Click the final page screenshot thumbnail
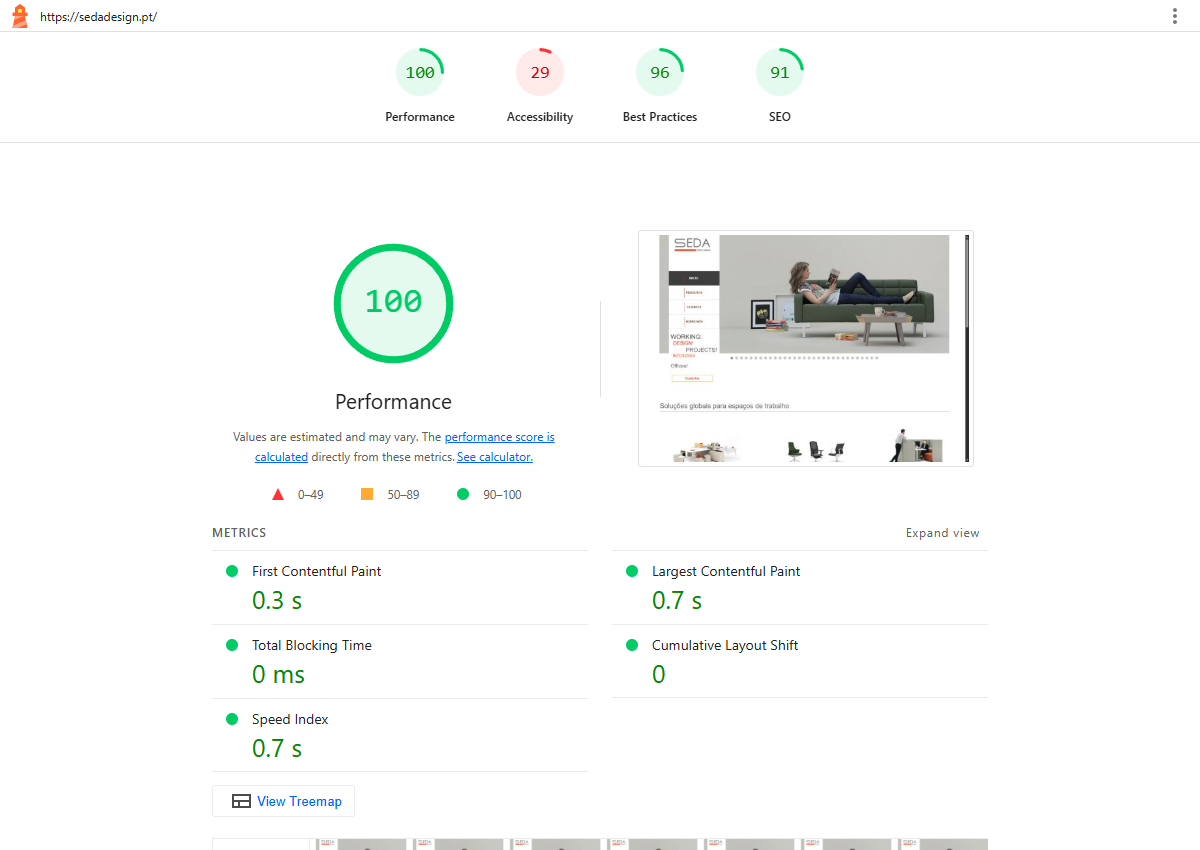Screen dimensions: 1200x850 pos(806,348)
